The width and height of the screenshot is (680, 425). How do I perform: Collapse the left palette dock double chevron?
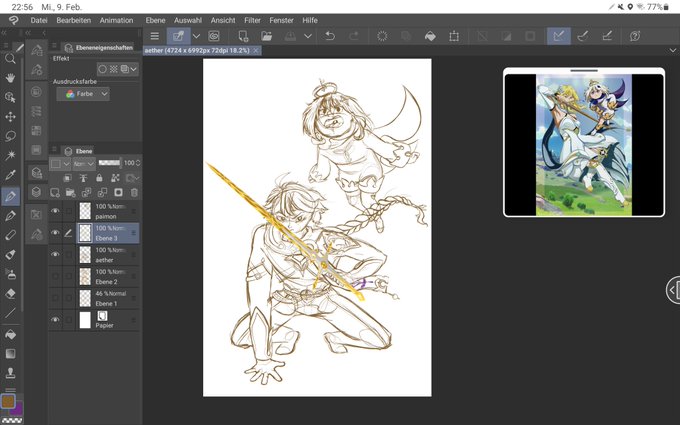[x=4, y=33]
